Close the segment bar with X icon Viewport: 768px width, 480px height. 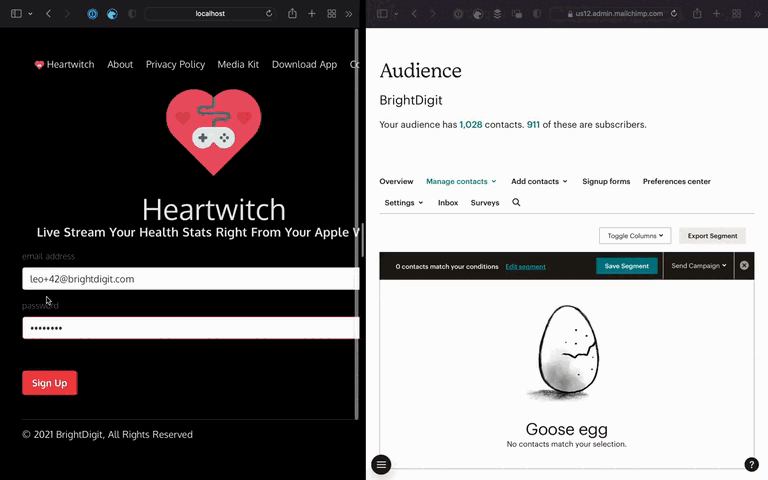point(744,265)
